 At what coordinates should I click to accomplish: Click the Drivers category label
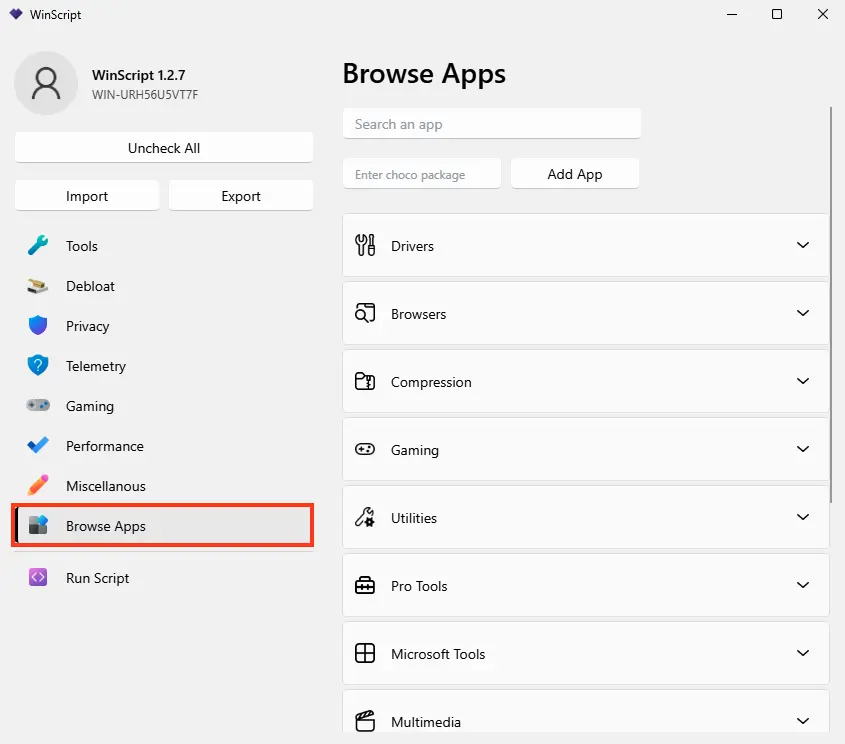[412, 246]
